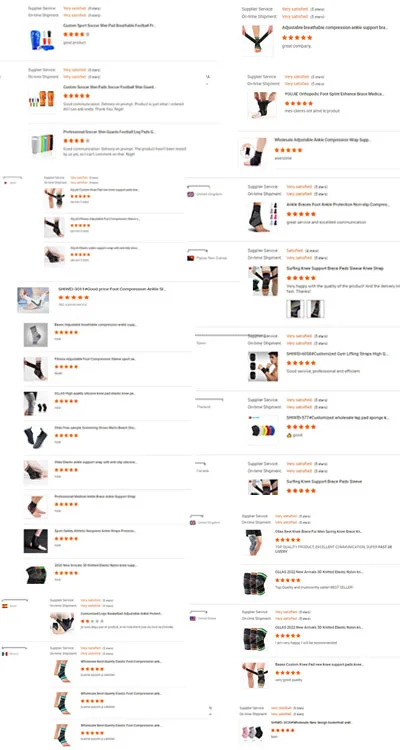Screen dimensions: 400x750
Task: Click the United States flag icon
Action: pyautogui.click(x=192, y=618)
